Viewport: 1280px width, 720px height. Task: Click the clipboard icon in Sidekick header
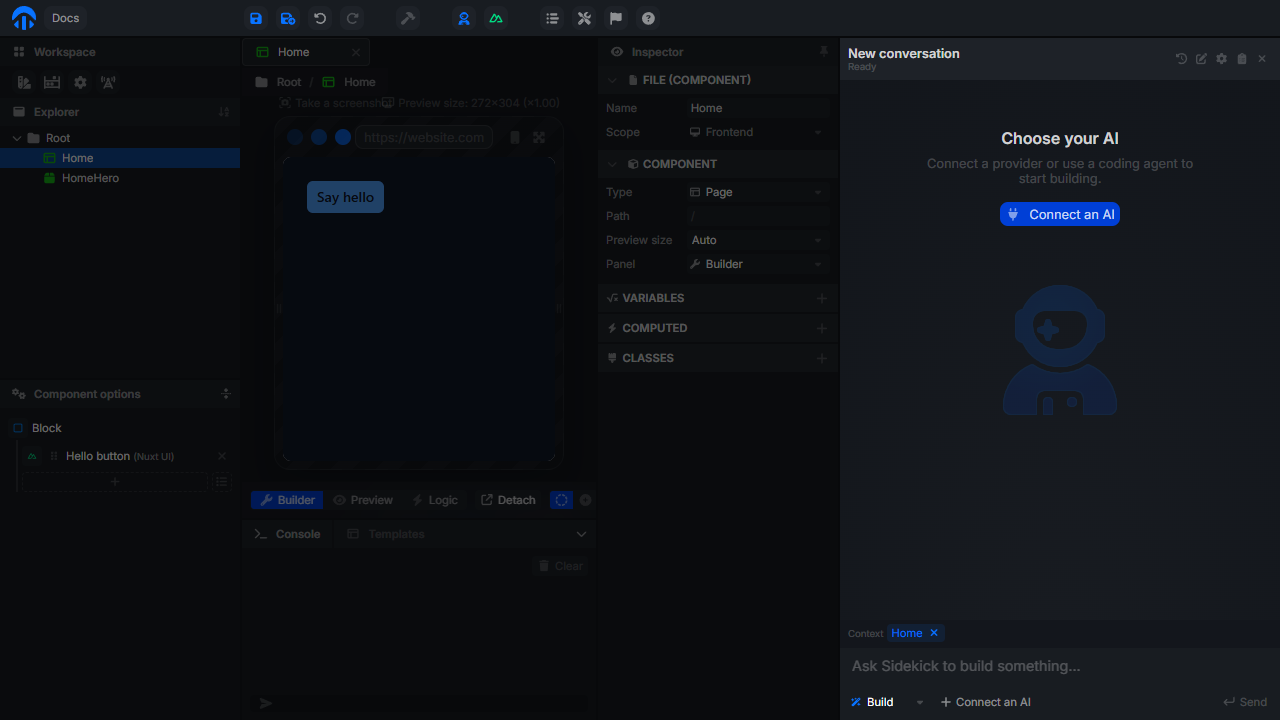click(x=1242, y=59)
